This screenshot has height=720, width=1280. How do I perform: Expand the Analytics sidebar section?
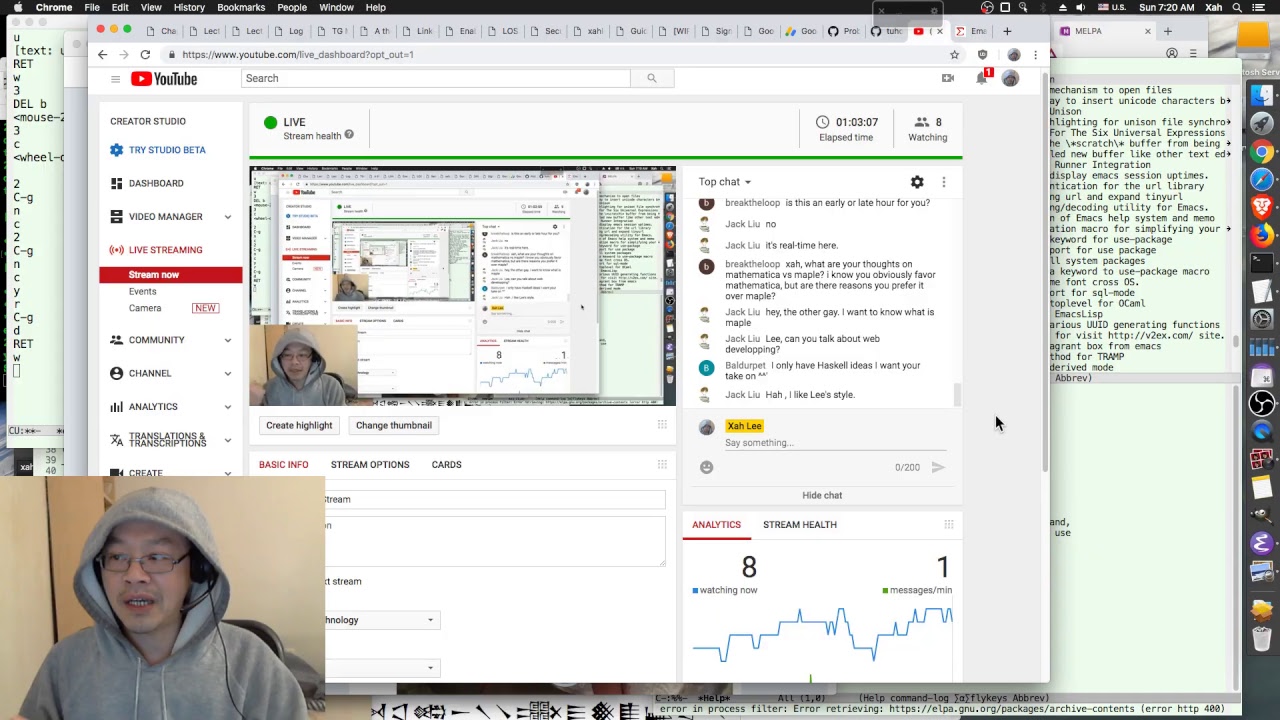tap(227, 407)
